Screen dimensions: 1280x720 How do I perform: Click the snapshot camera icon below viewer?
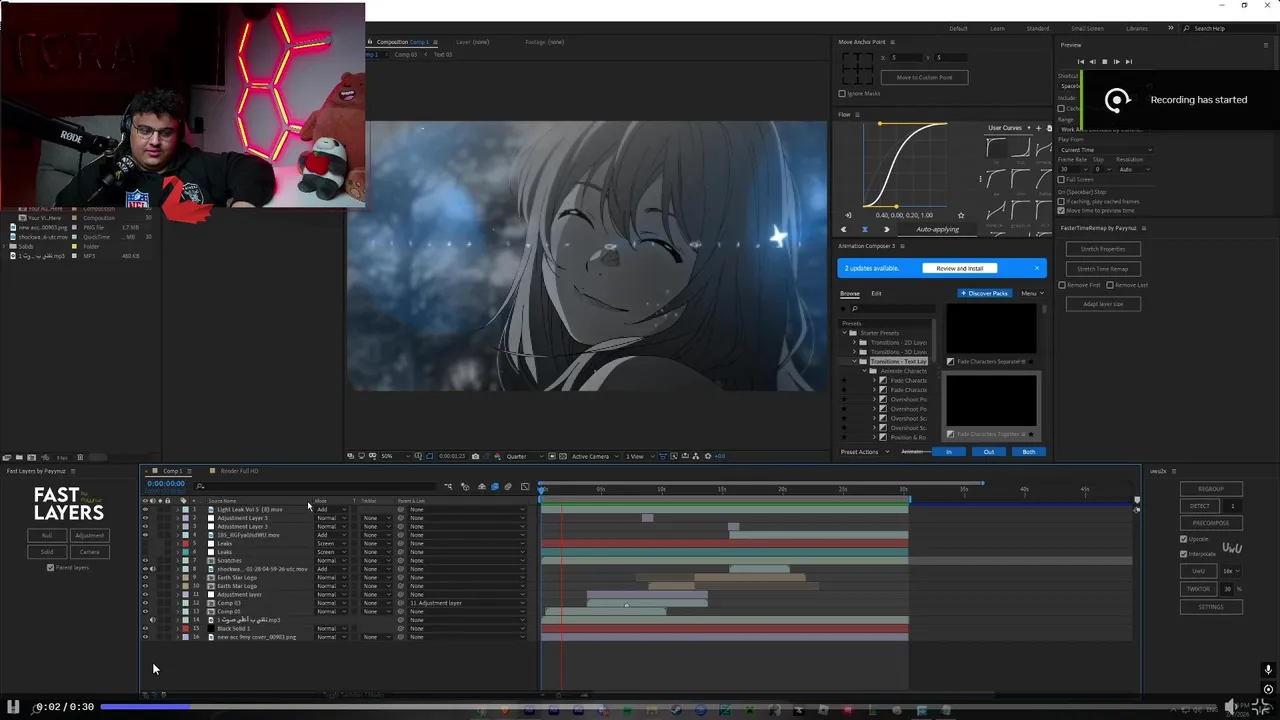point(475,456)
